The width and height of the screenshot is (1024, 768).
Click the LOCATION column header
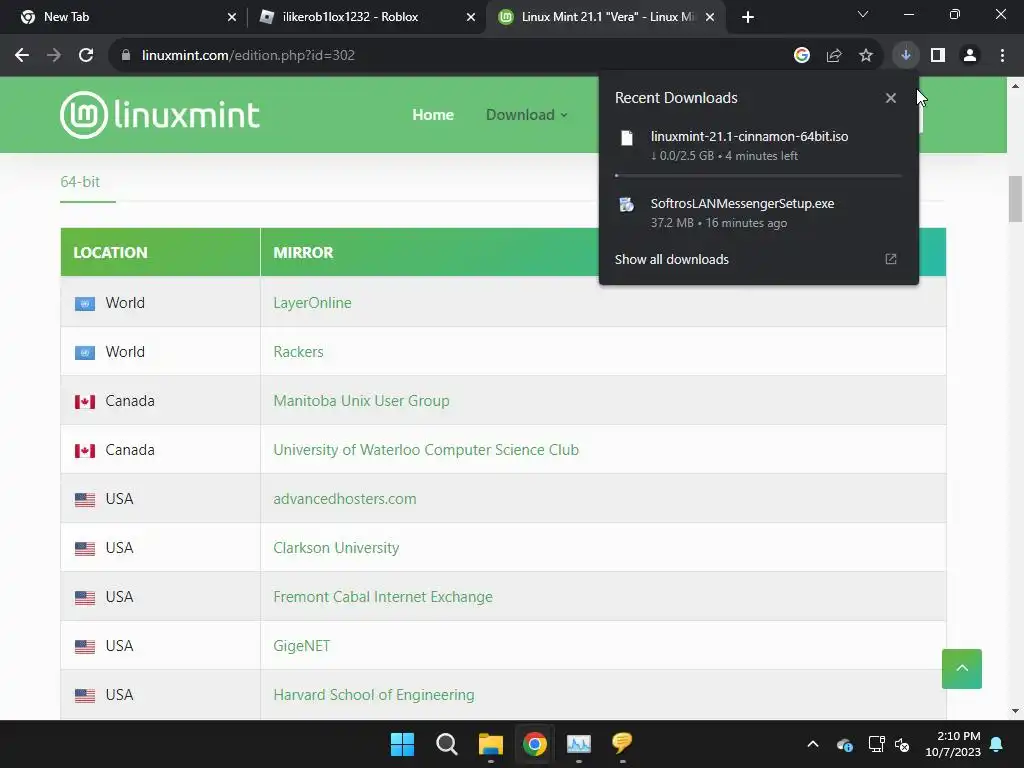click(161, 252)
